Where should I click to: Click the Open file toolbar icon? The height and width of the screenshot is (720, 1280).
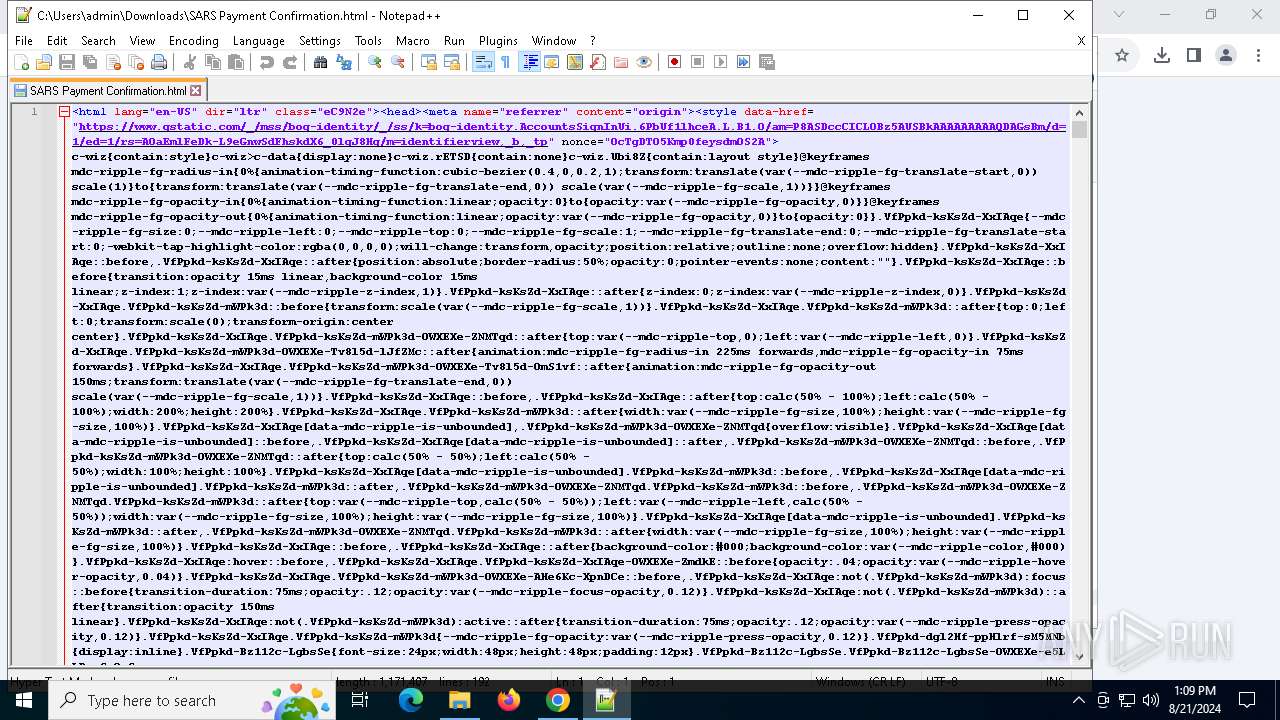[43, 62]
